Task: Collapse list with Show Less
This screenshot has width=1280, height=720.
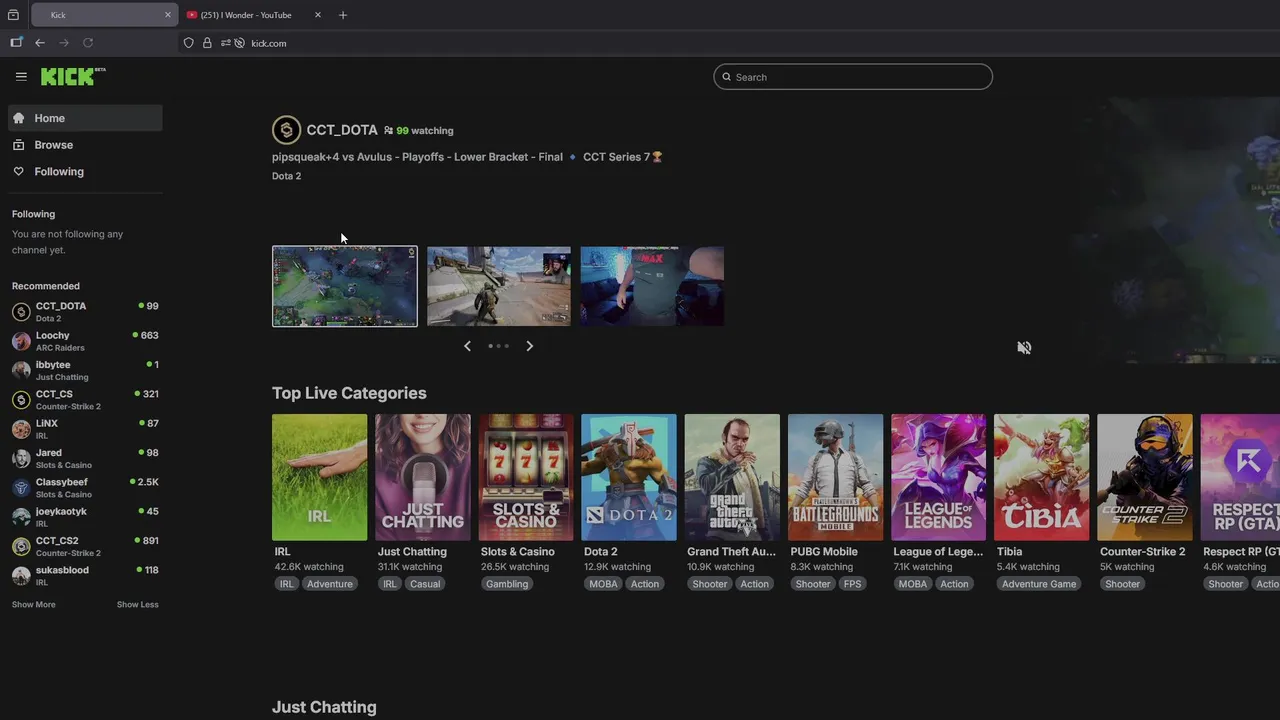Action: [x=137, y=604]
